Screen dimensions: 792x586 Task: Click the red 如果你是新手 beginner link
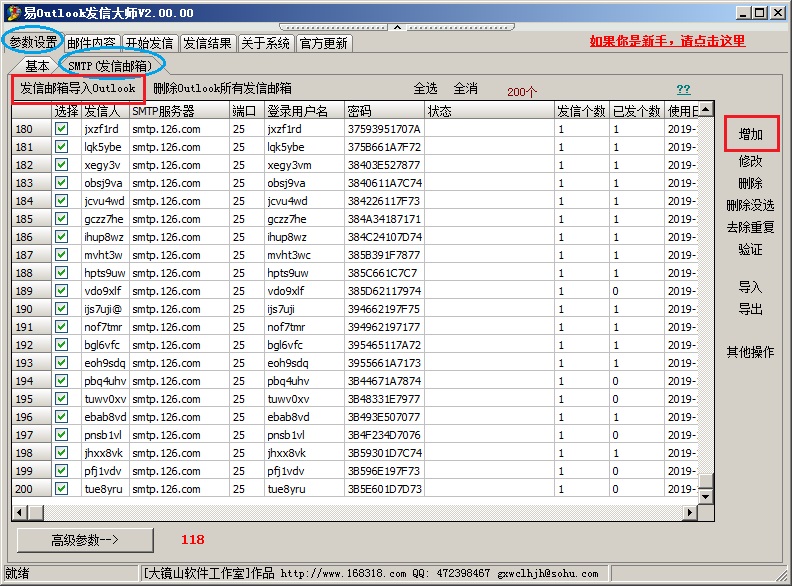point(667,42)
